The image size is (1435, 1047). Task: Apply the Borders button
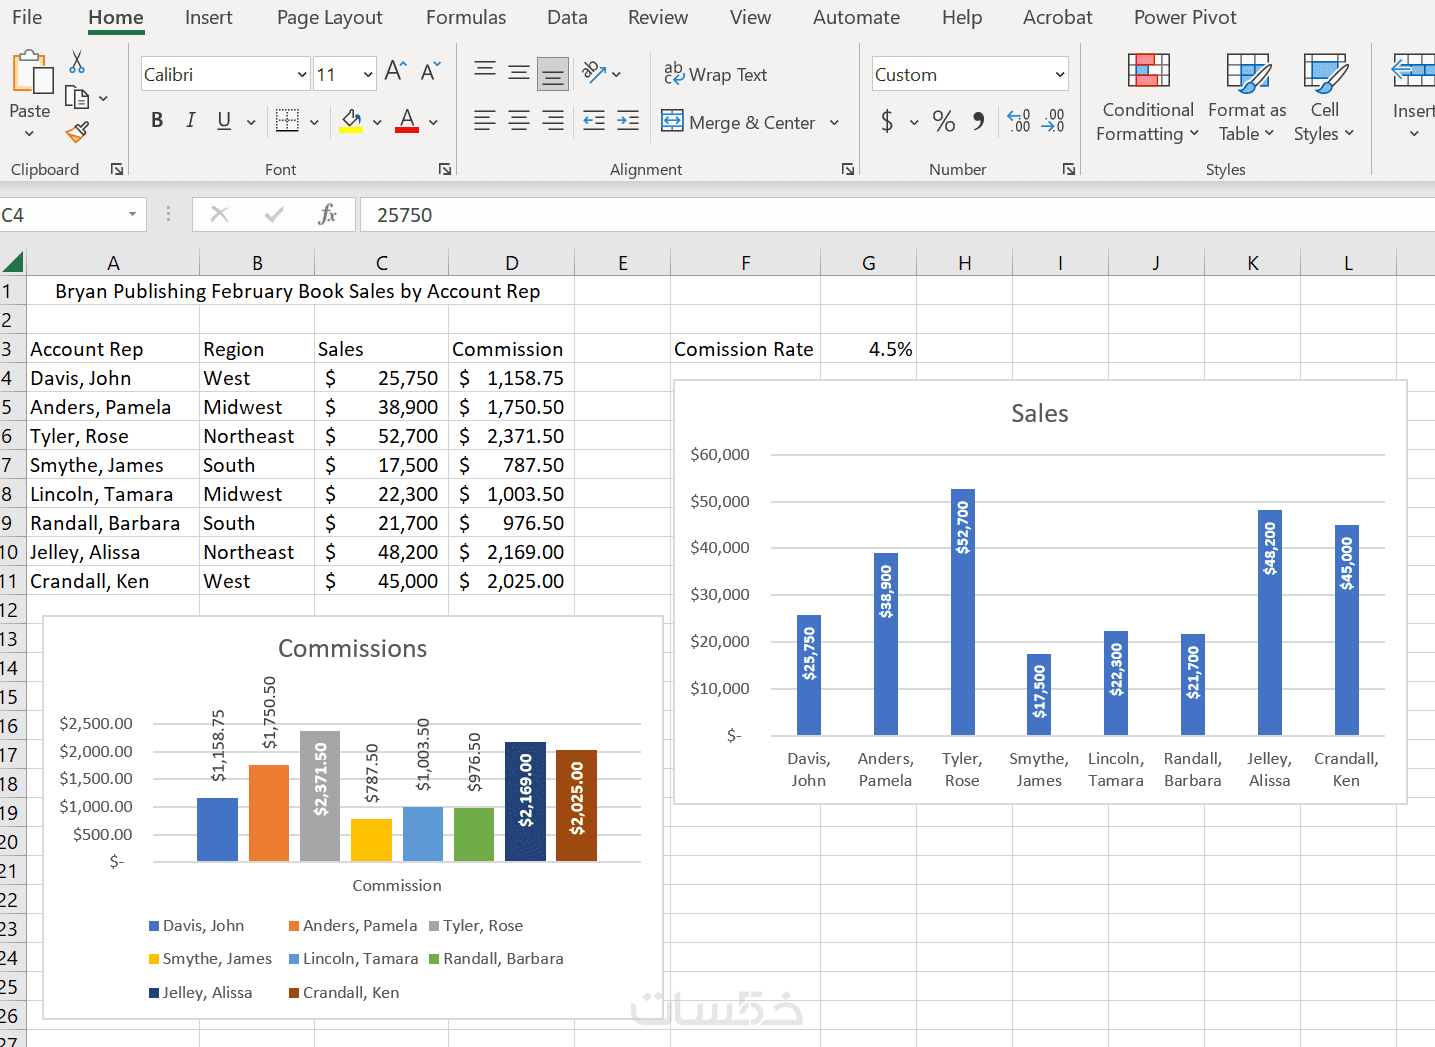coord(287,121)
